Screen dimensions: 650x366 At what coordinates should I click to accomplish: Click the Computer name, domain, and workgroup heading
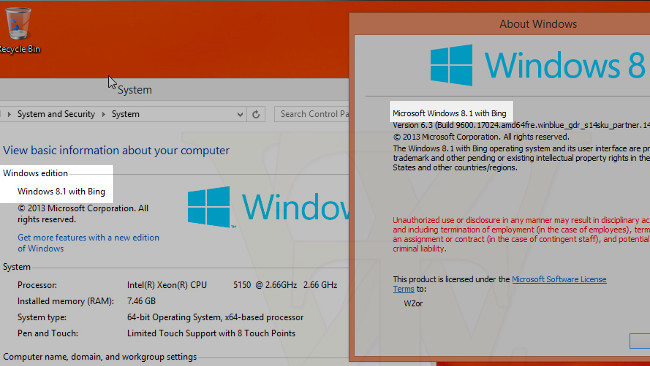click(100, 357)
